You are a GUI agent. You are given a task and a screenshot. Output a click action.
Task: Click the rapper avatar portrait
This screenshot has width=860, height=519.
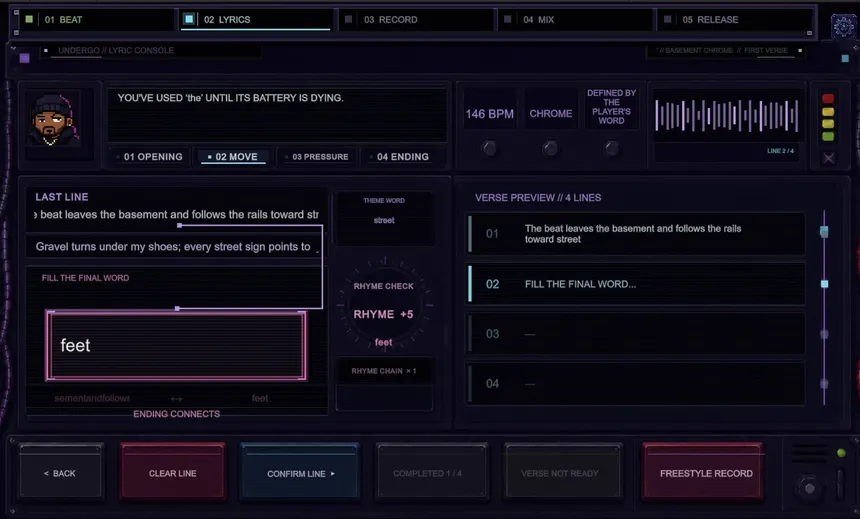coord(54,121)
